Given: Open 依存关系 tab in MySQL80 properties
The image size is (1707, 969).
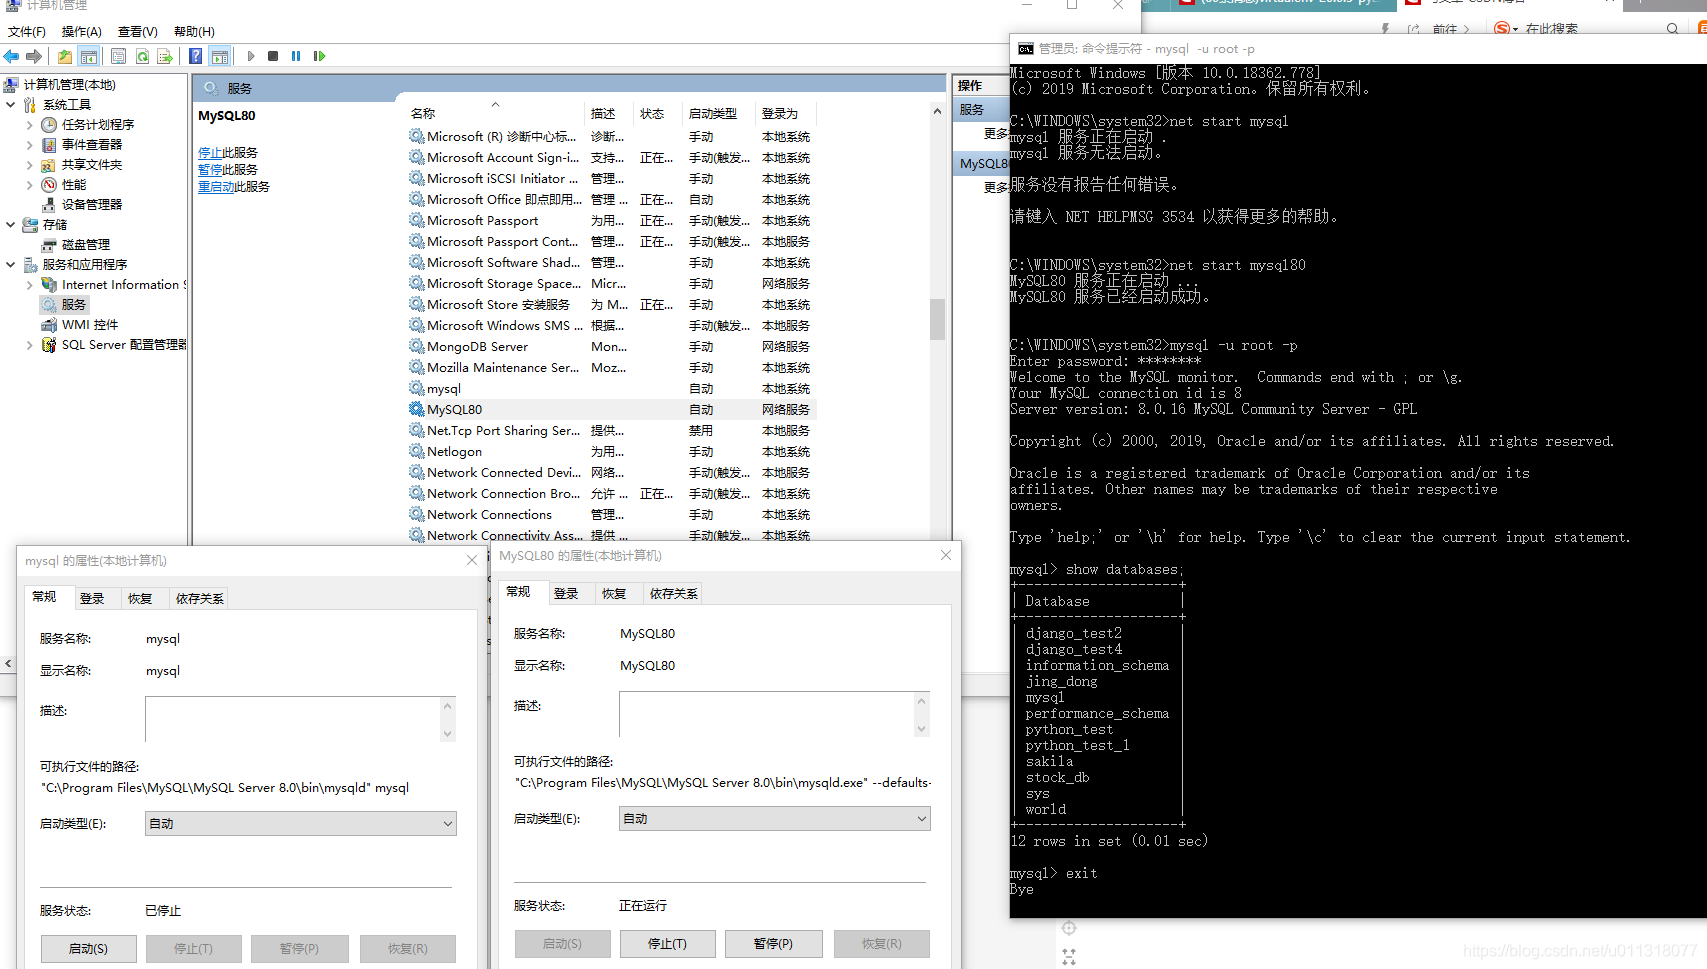Looking at the screenshot, I should point(674,593).
